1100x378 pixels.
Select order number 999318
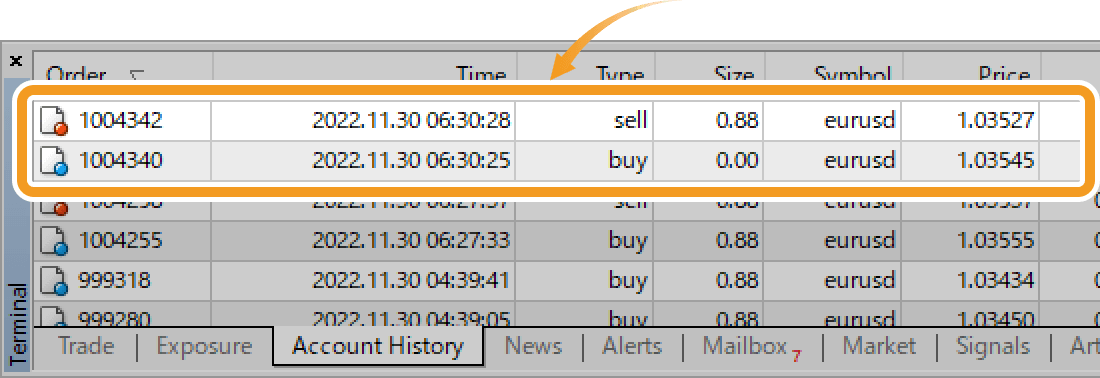(114, 281)
